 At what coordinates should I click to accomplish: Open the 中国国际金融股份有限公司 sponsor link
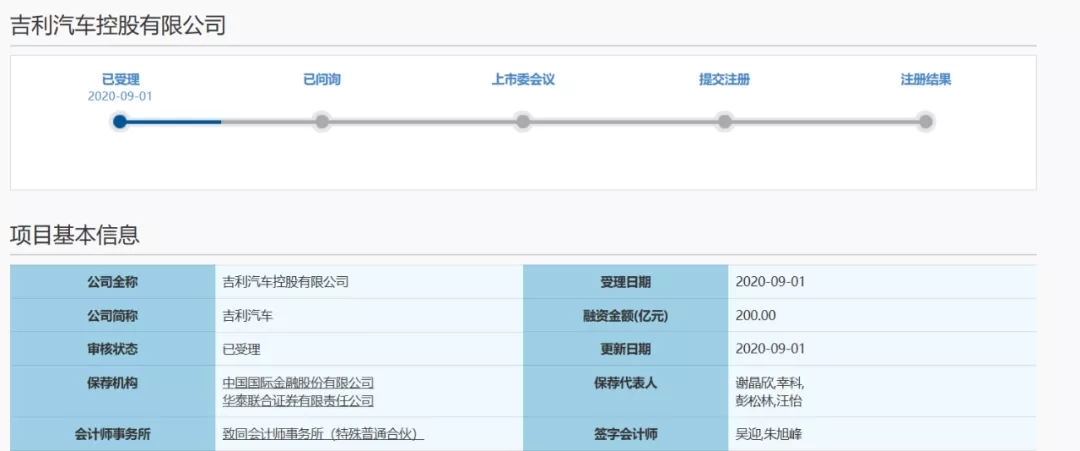click(x=298, y=383)
